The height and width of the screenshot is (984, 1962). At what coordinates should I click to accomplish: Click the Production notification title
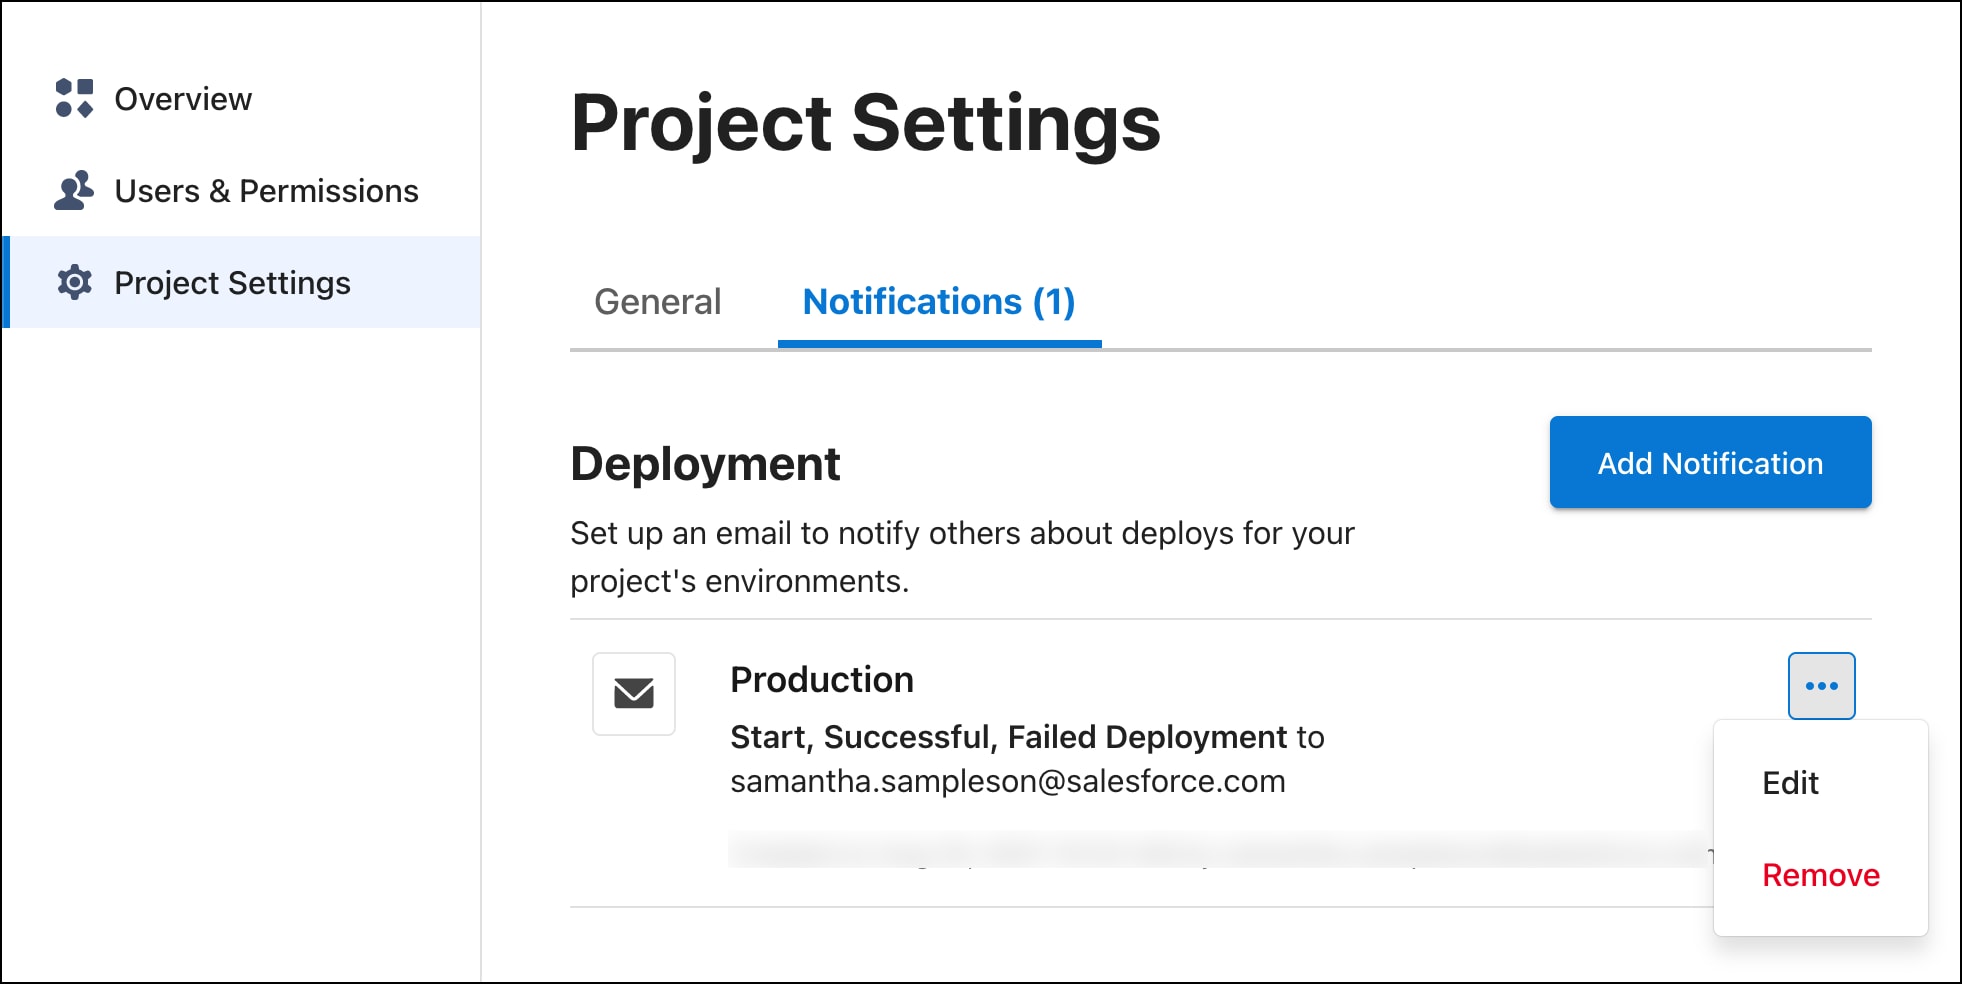(x=822, y=680)
